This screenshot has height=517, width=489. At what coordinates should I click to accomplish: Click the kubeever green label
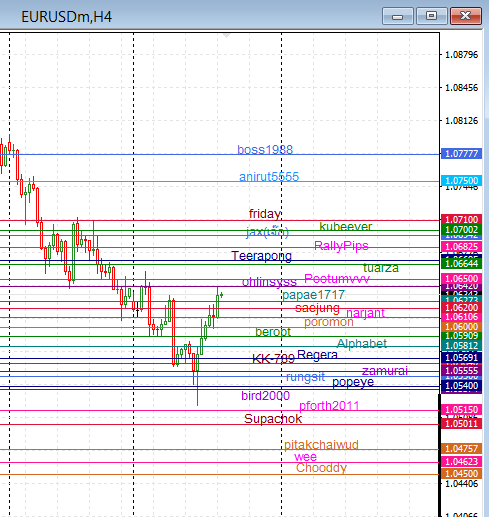tap(346, 227)
